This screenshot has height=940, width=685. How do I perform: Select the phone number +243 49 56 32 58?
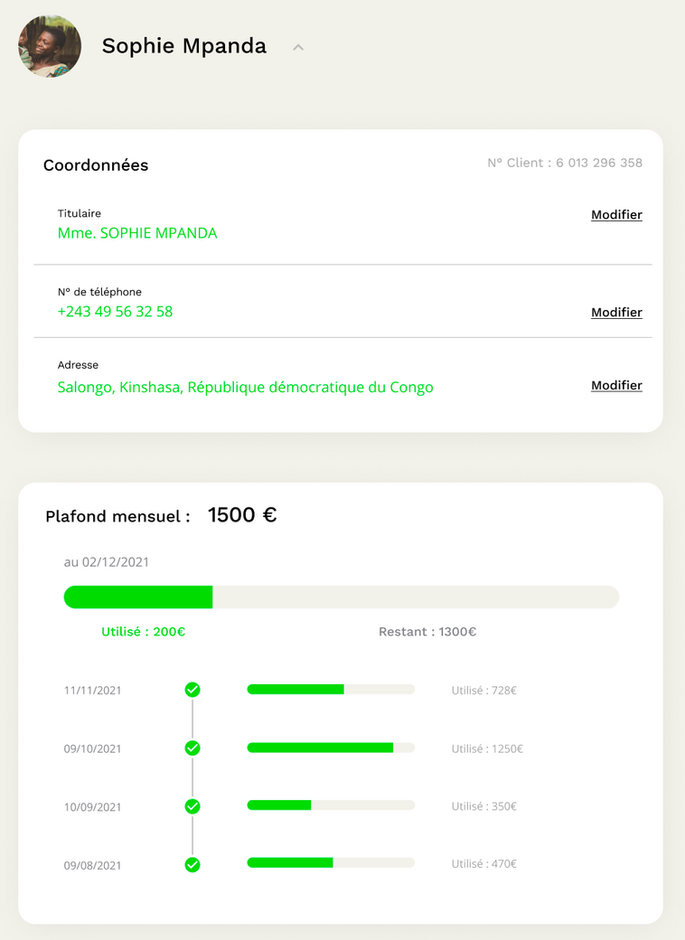pos(115,312)
